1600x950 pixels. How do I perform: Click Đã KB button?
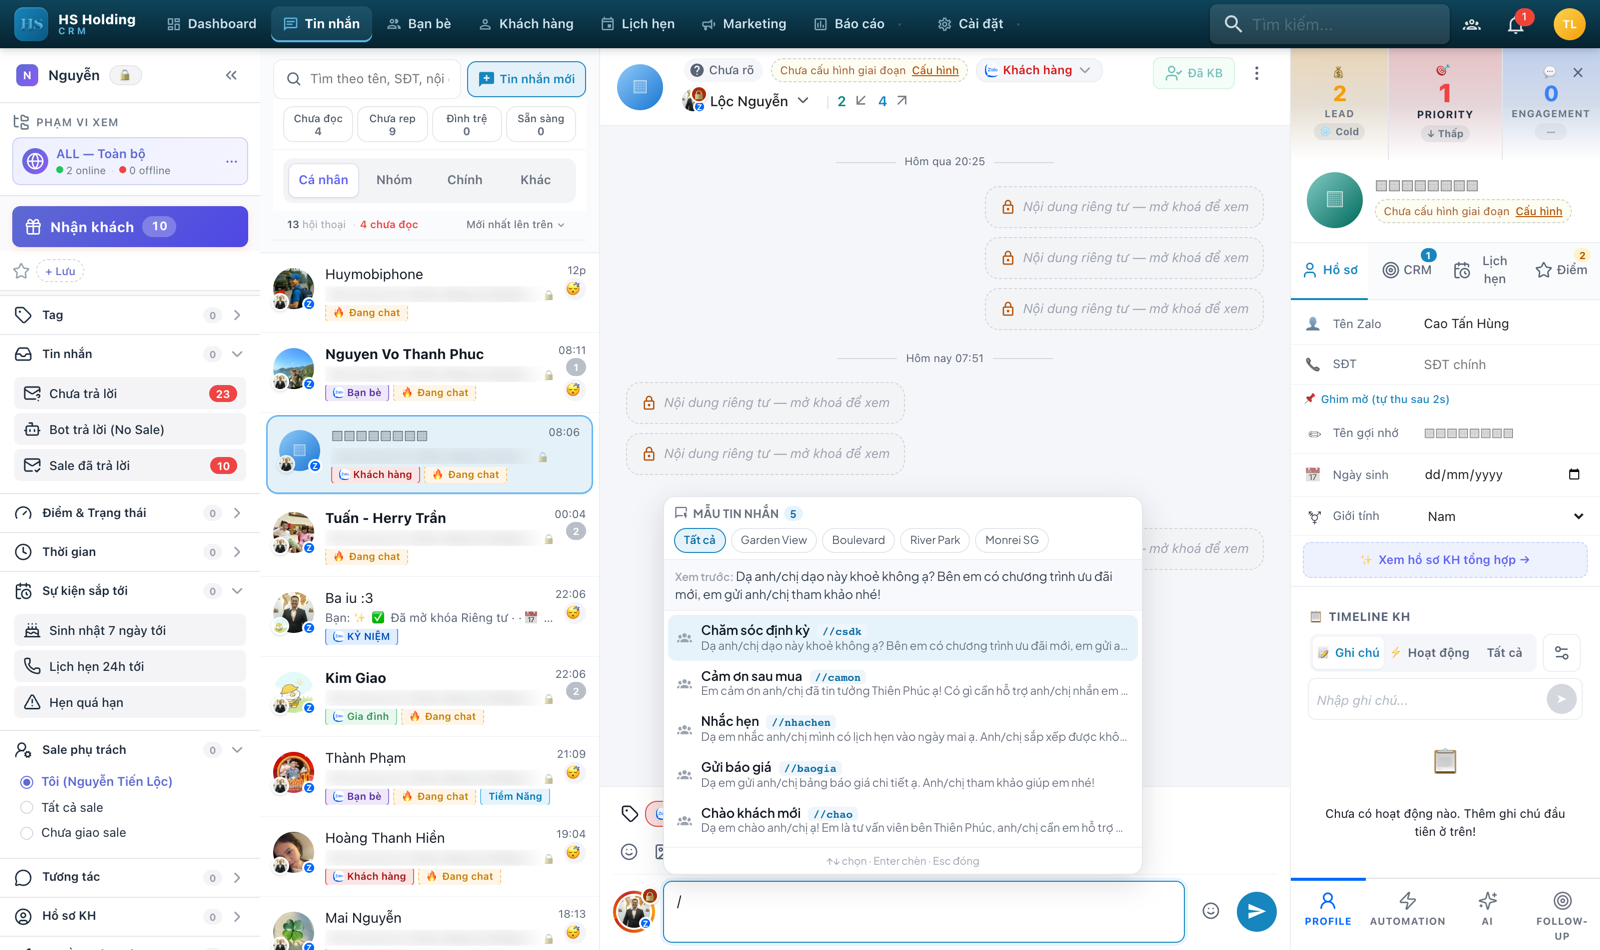tap(1194, 73)
